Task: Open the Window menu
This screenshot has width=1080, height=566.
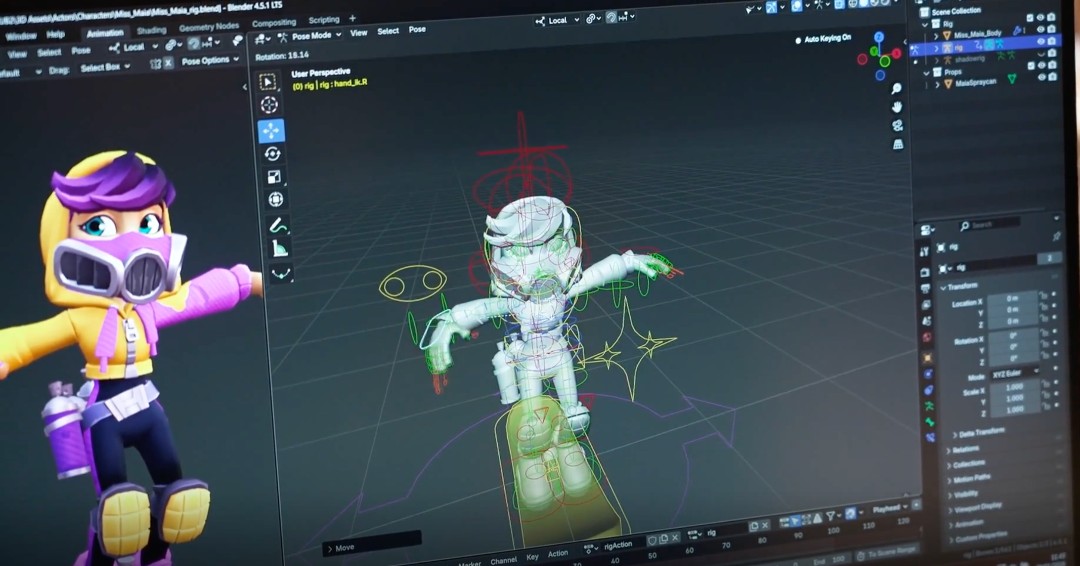Action: 21,36
